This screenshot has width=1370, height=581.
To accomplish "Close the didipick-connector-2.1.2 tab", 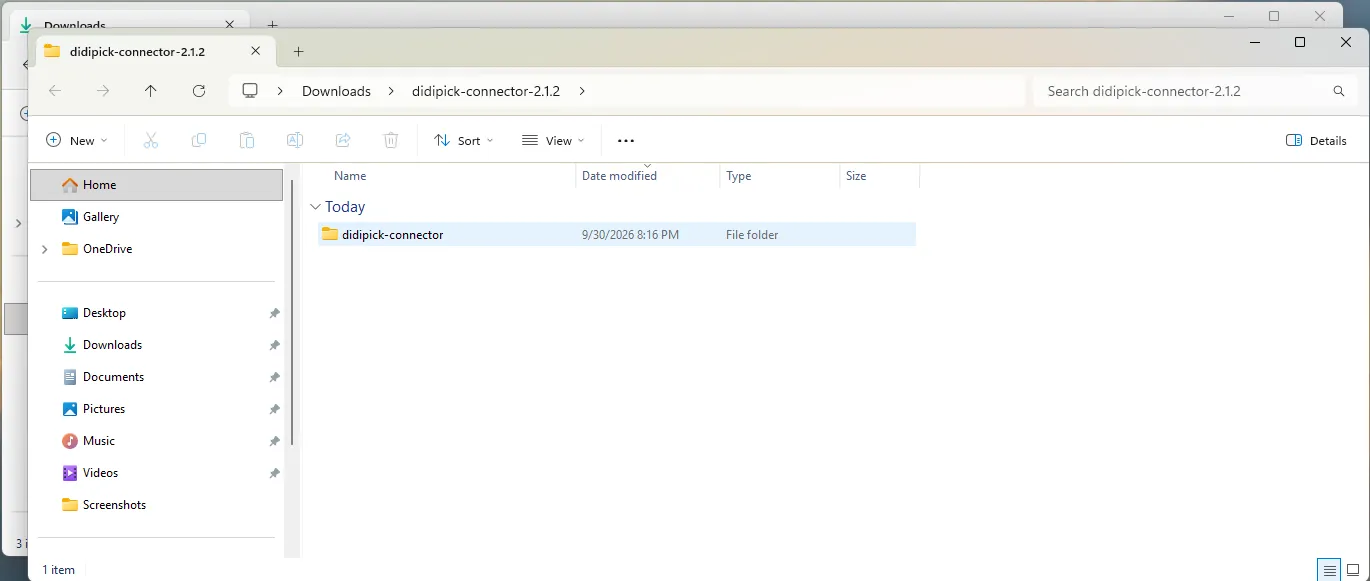I will [256, 51].
